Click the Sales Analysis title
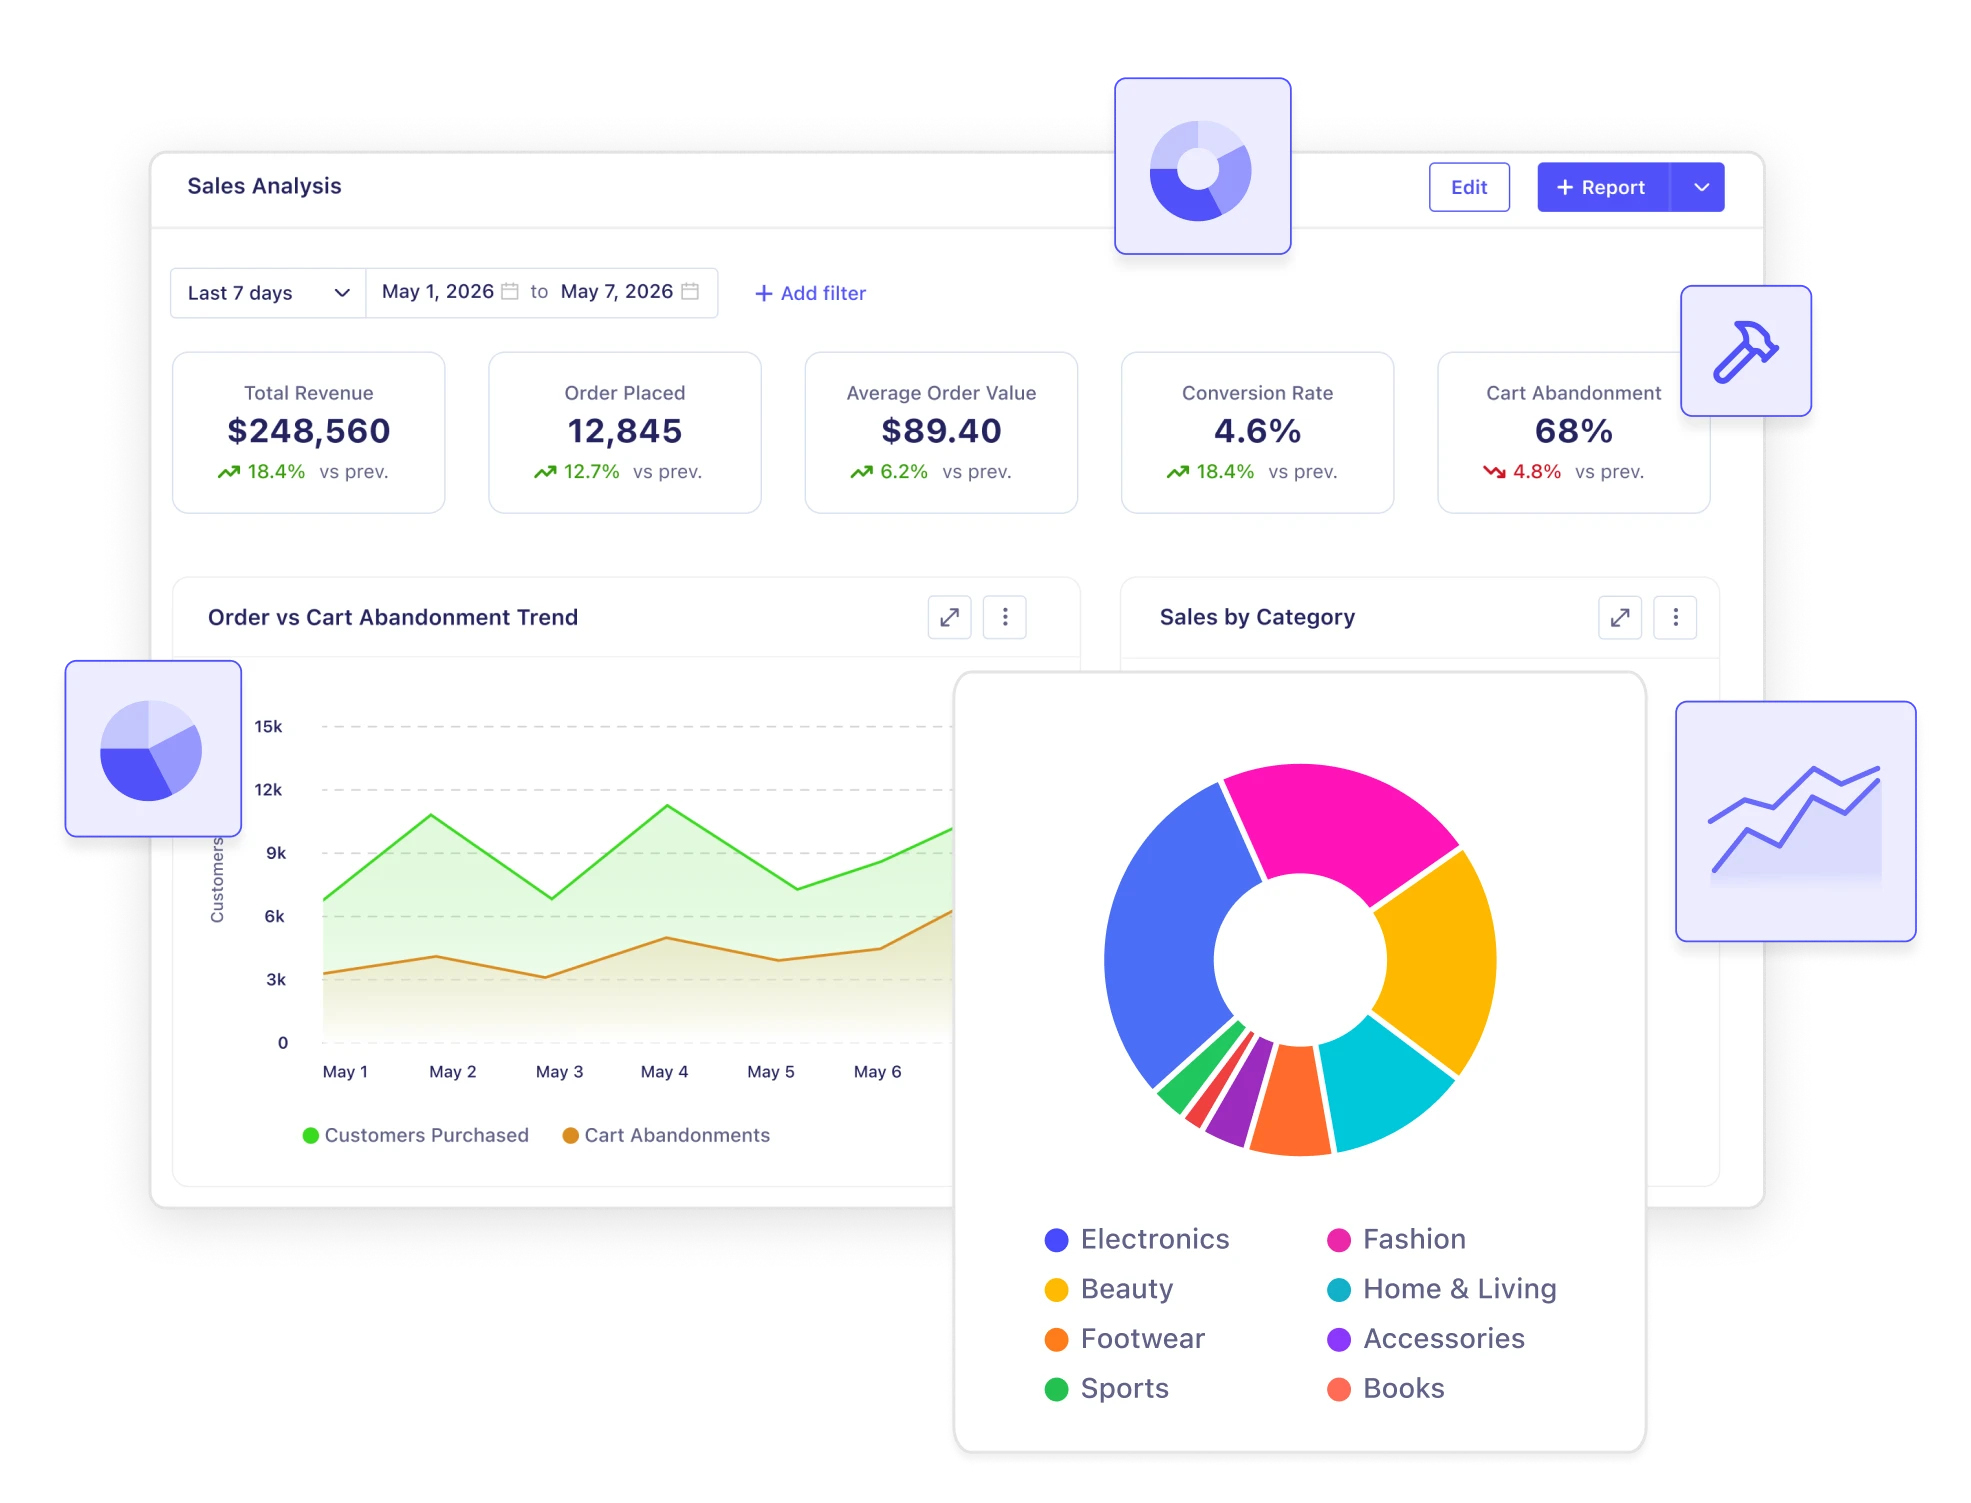 click(264, 186)
